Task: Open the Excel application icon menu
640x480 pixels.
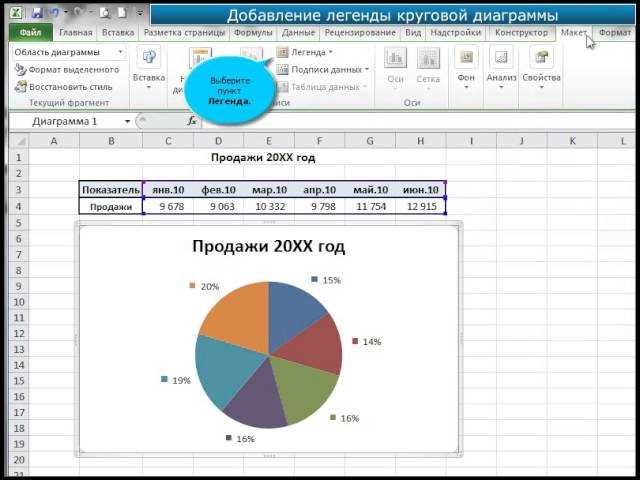Action: (x=16, y=13)
